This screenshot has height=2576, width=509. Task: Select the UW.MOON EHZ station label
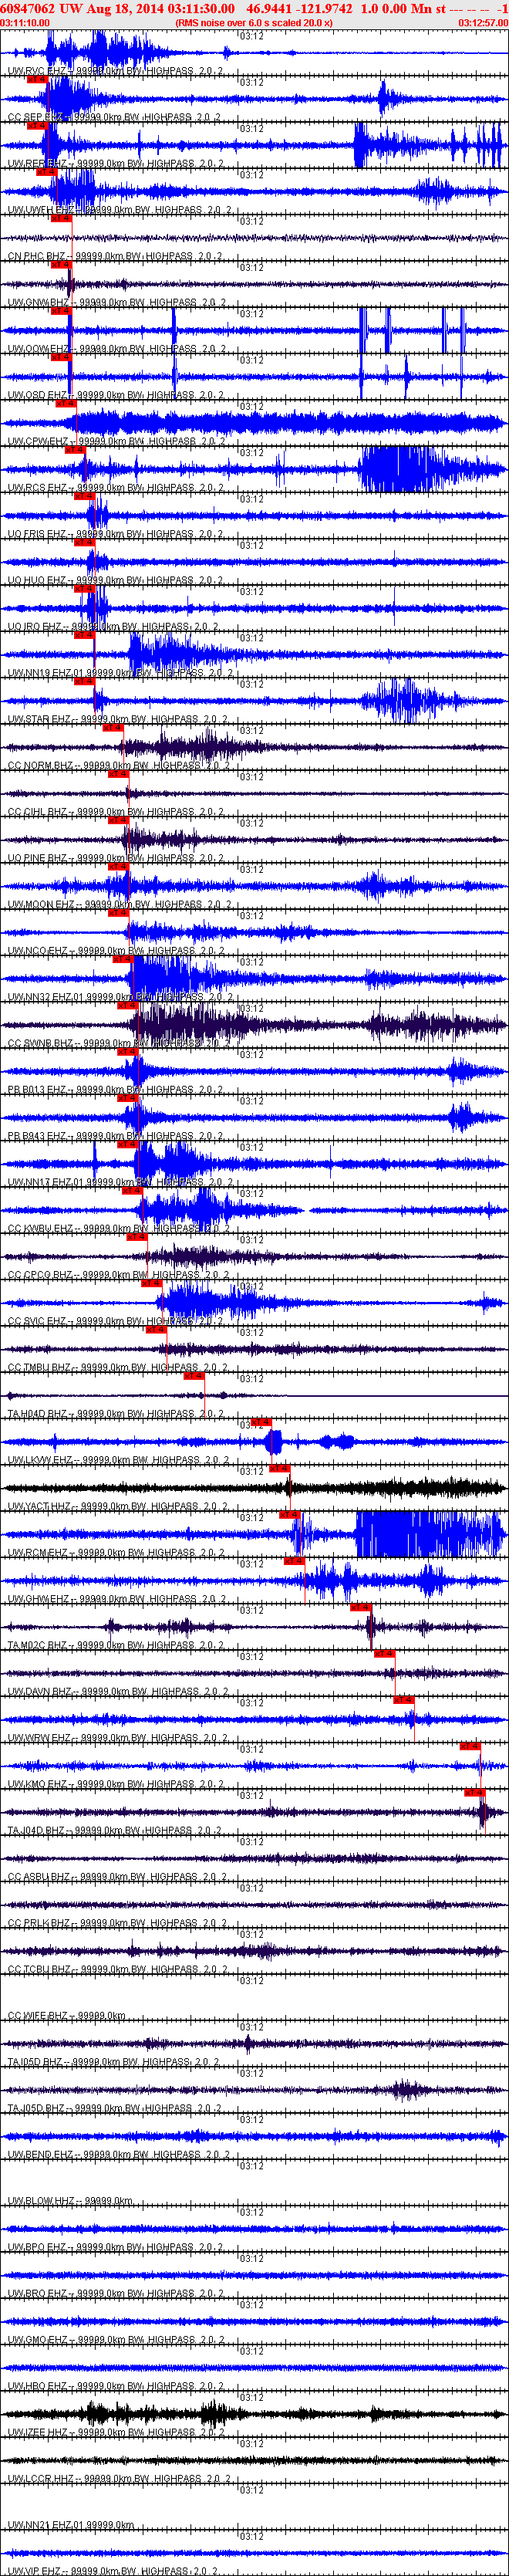pyautogui.click(x=120, y=905)
